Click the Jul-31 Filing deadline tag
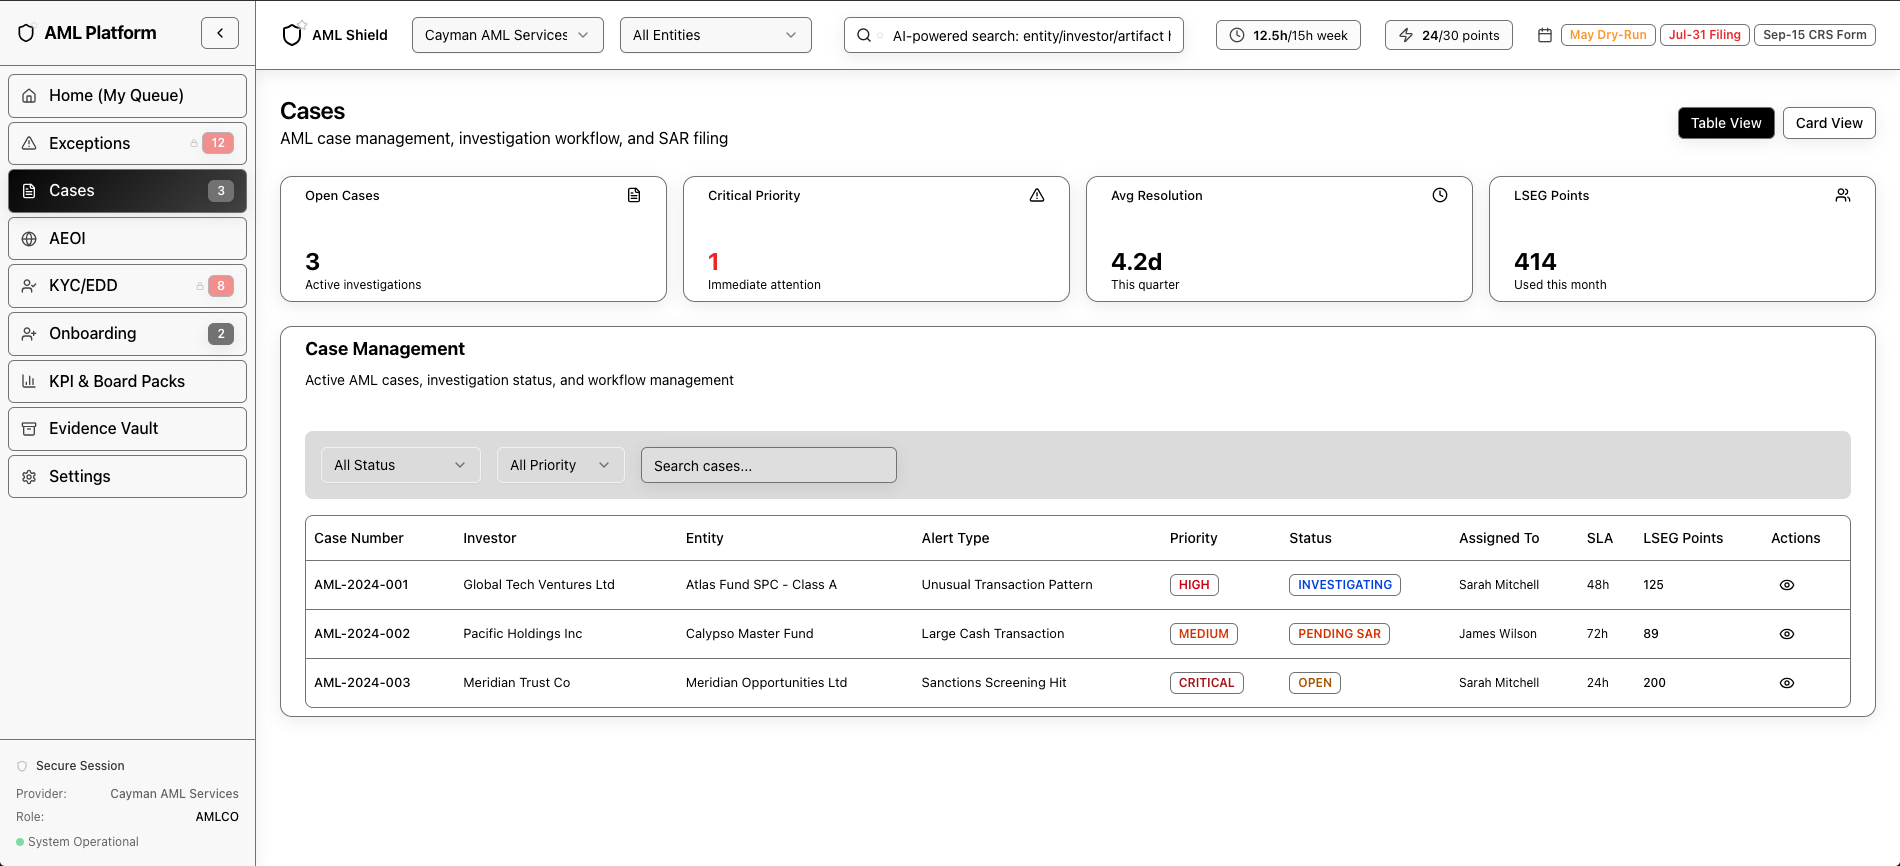The width and height of the screenshot is (1900, 866). pyautogui.click(x=1704, y=35)
